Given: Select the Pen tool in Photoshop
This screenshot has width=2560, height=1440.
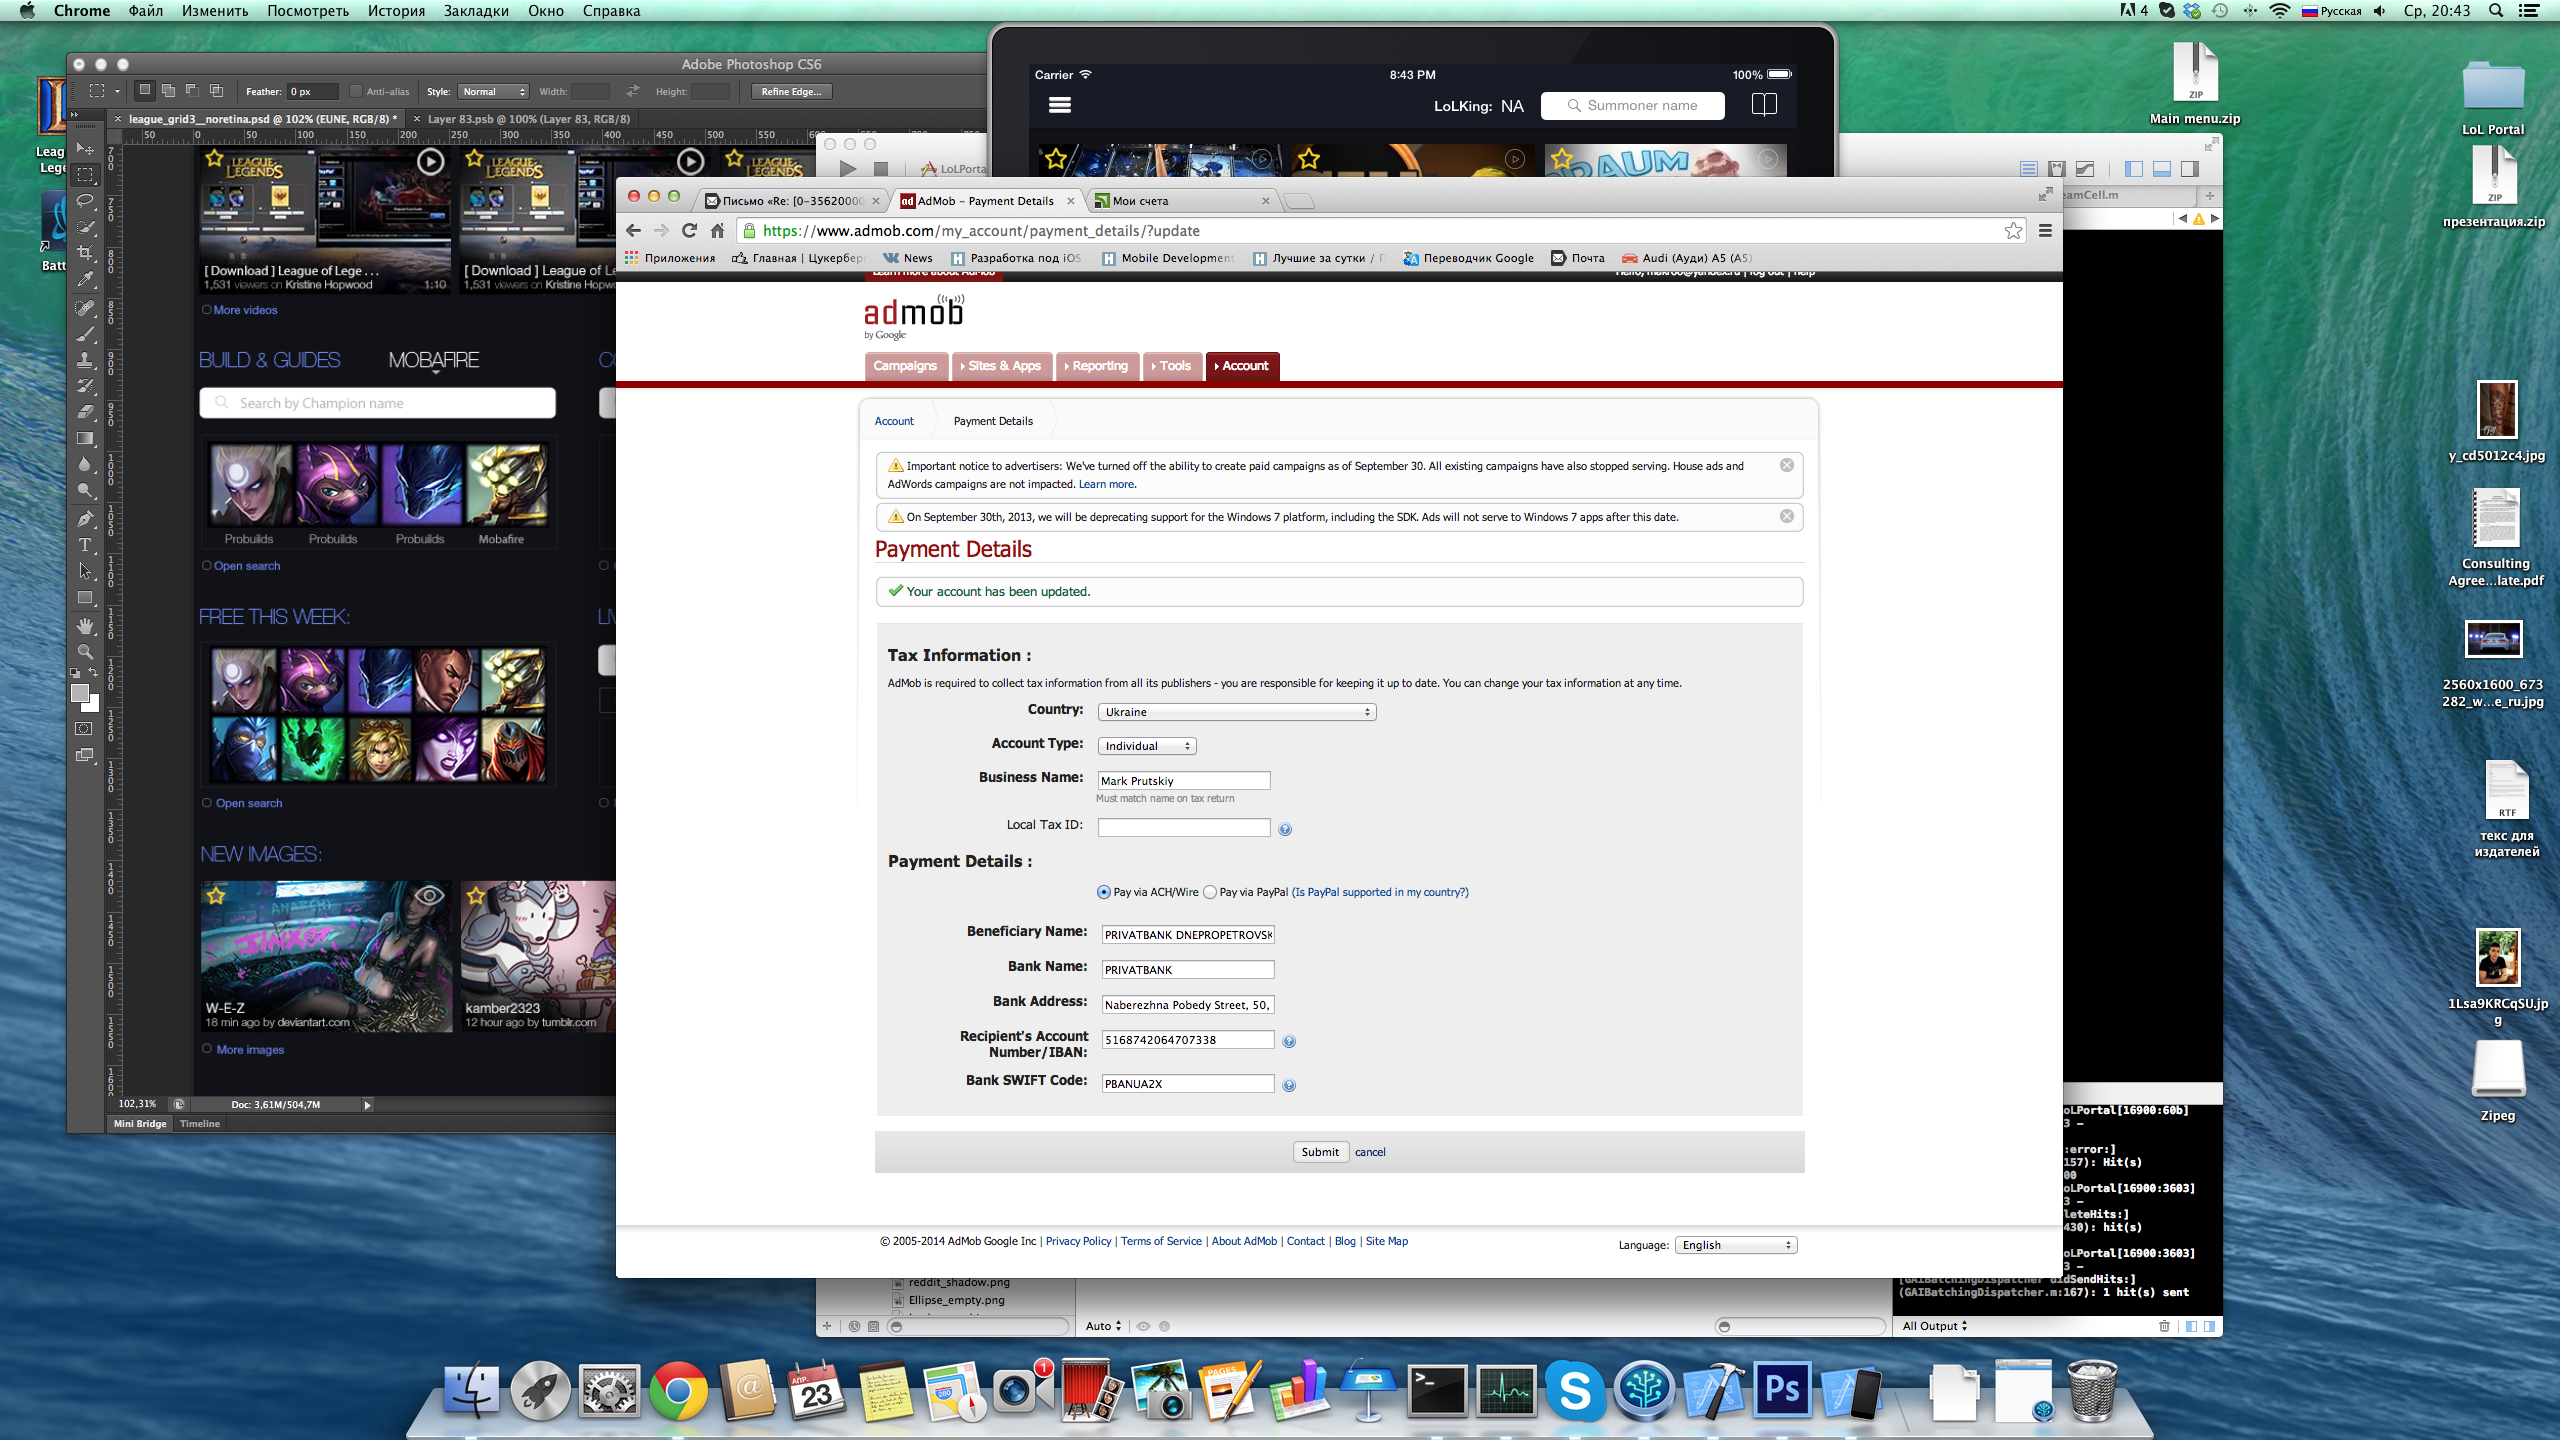Looking at the screenshot, I should 85,519.
